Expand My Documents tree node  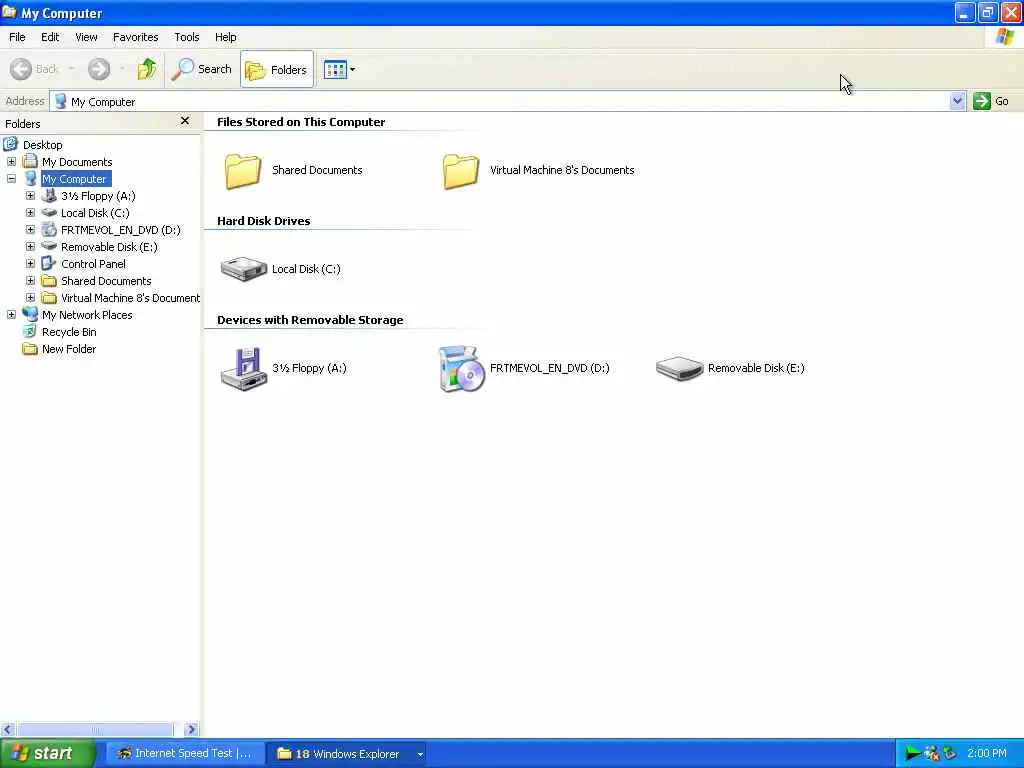pyautogui.click(x=11, y=161)
